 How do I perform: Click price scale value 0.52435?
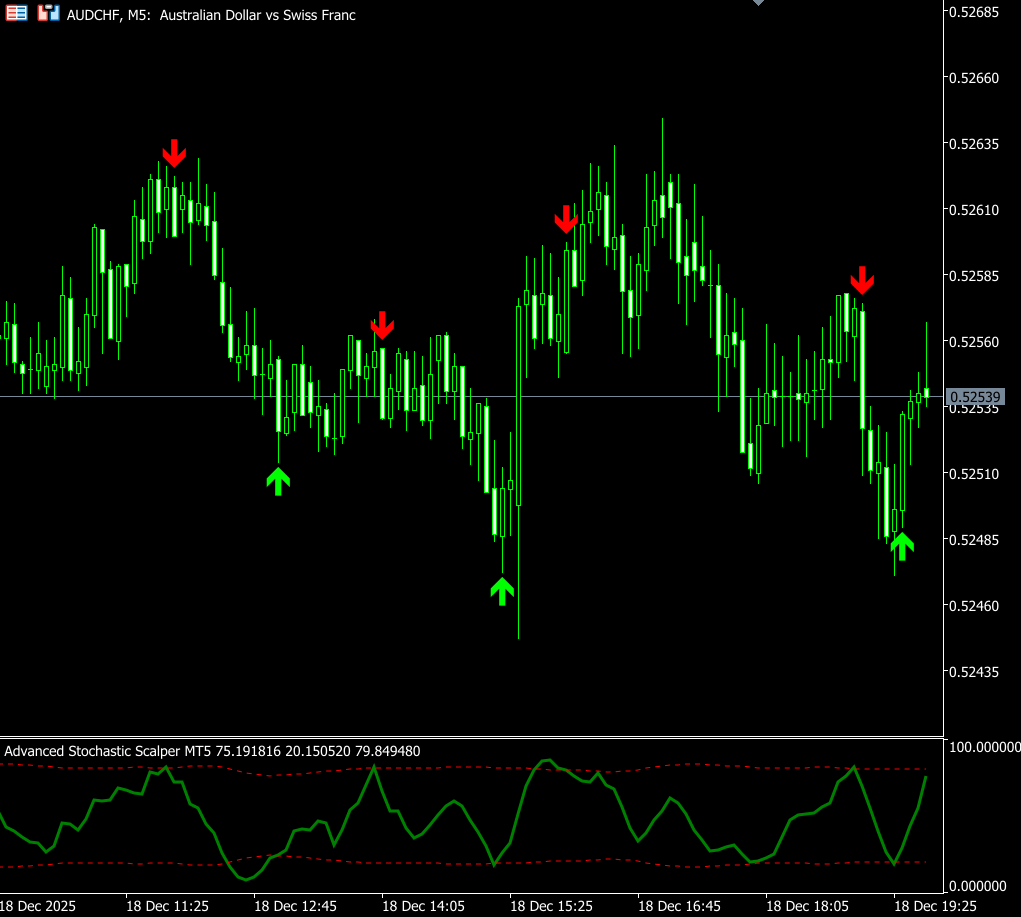[974, 672]
